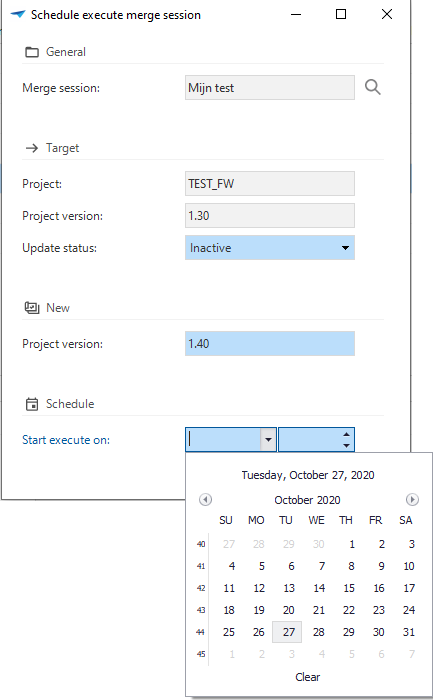Click the magnifier lookup icon beside Merge session
Image resolution: width=433 pixels, height=700 pixels.
[372, 87]
